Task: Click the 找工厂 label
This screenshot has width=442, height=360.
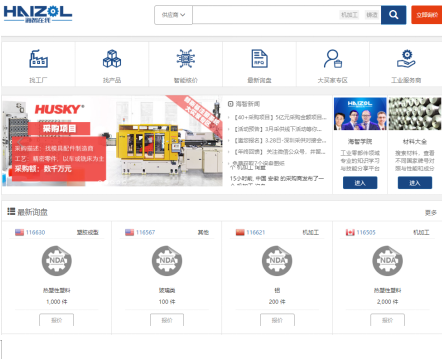Action: (38, 80)
